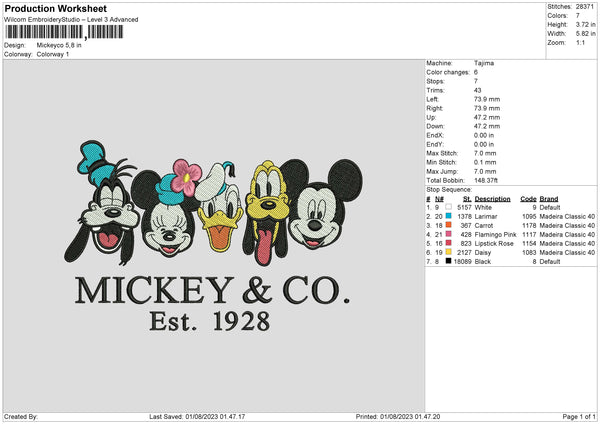This screenshot has height=424, width=600.
Task: Click 'Default' brand in the White row
Action: click(550, 207)
